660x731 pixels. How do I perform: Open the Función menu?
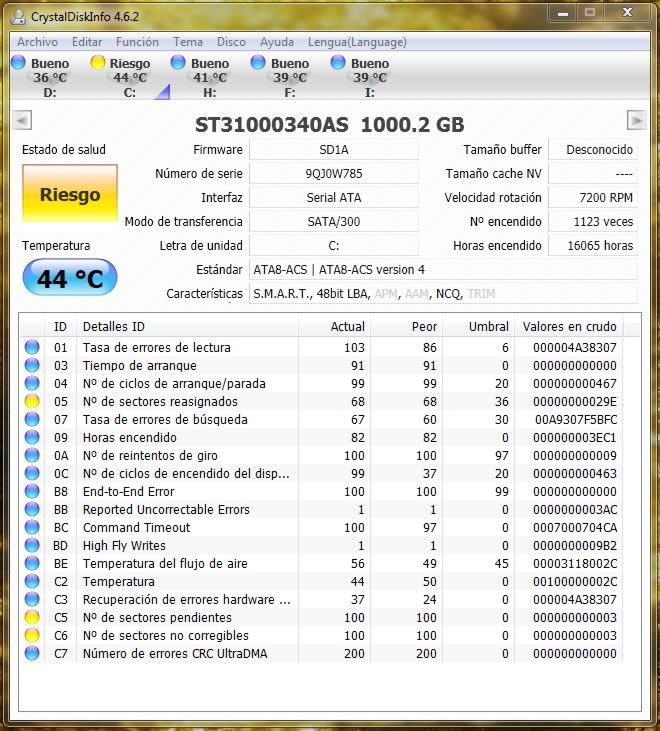pyautogui.click(x=137, y=42)
